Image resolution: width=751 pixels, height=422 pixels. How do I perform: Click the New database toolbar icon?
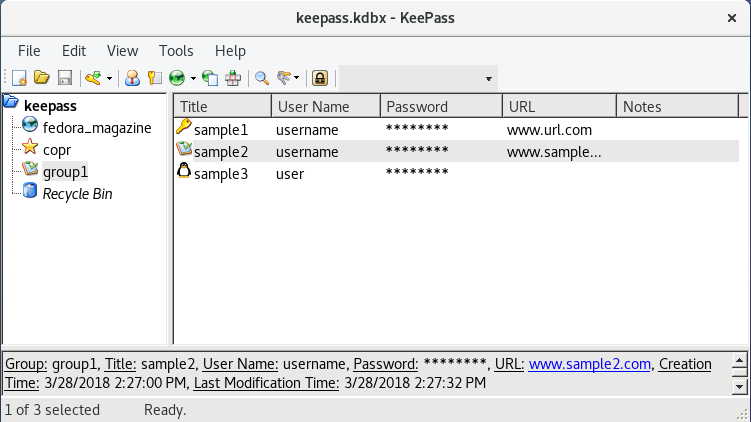pyautogui.click(x=19, y=78)
